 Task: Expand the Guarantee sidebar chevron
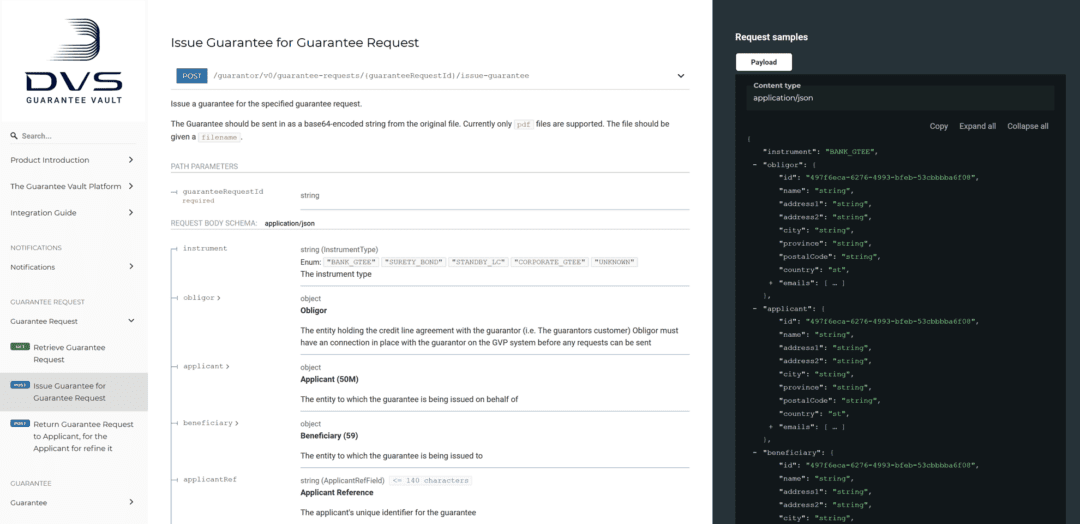pyautogui.click(x=131, y=503)
